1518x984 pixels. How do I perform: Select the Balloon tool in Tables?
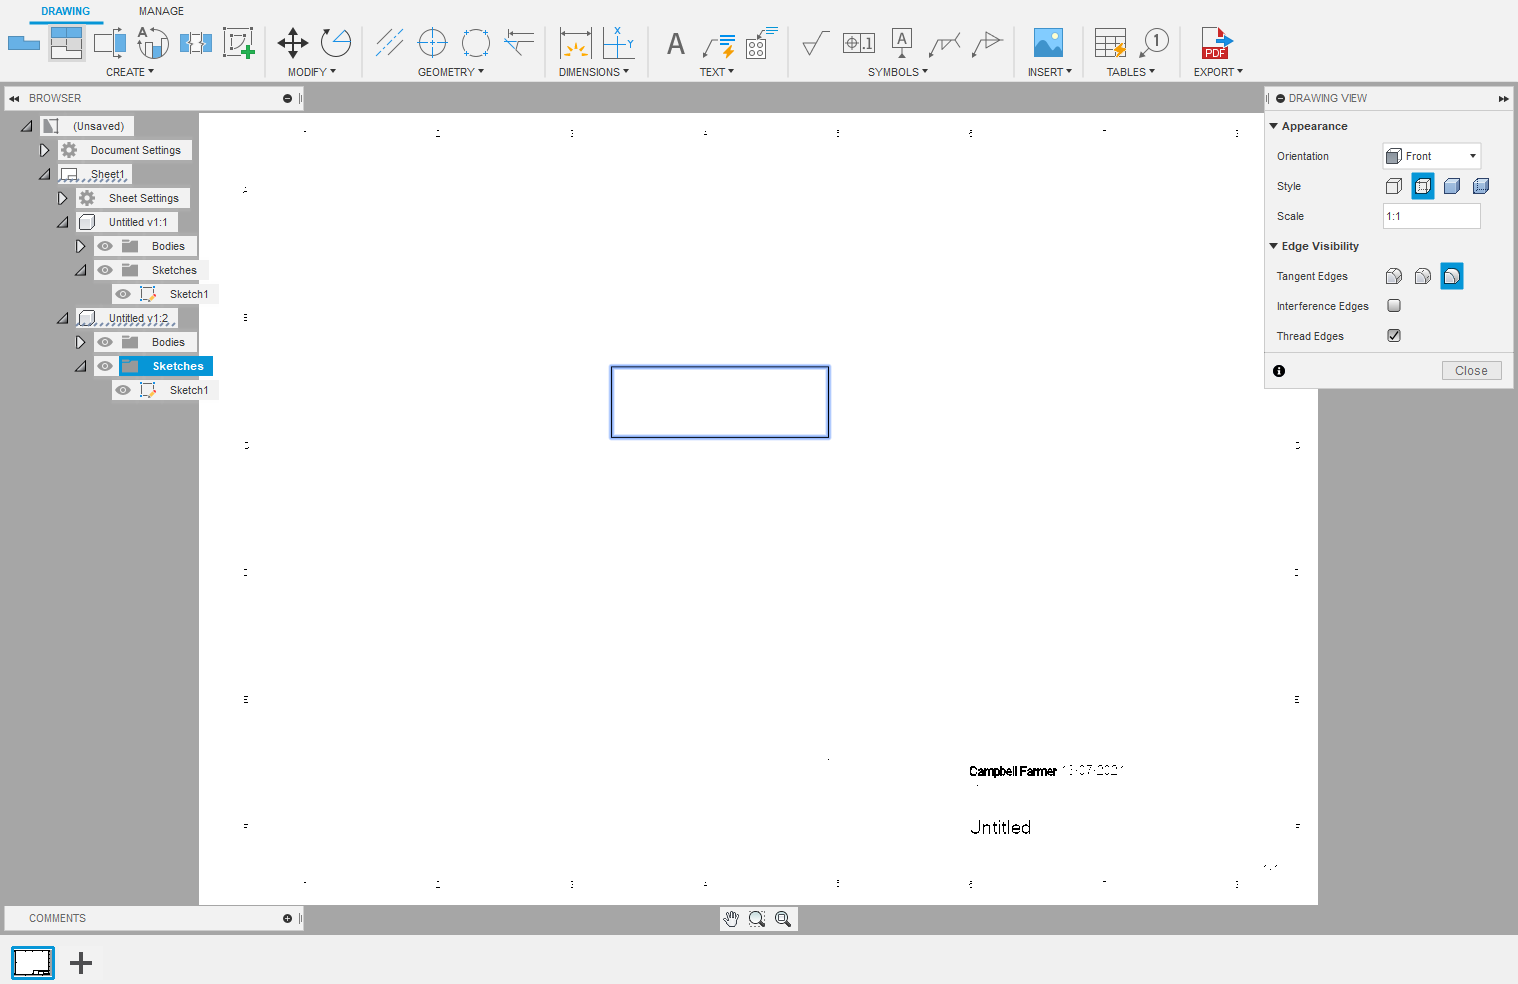pos(1154,43)
